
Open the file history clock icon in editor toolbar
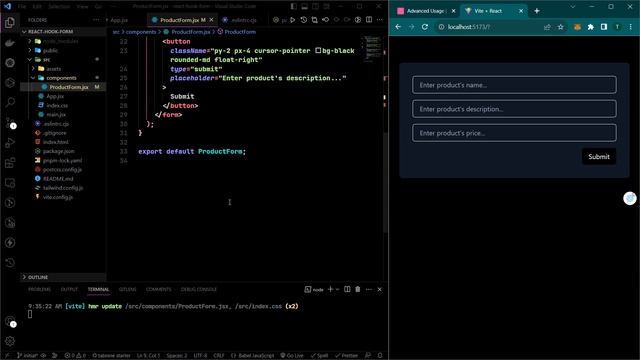point(304,20)
